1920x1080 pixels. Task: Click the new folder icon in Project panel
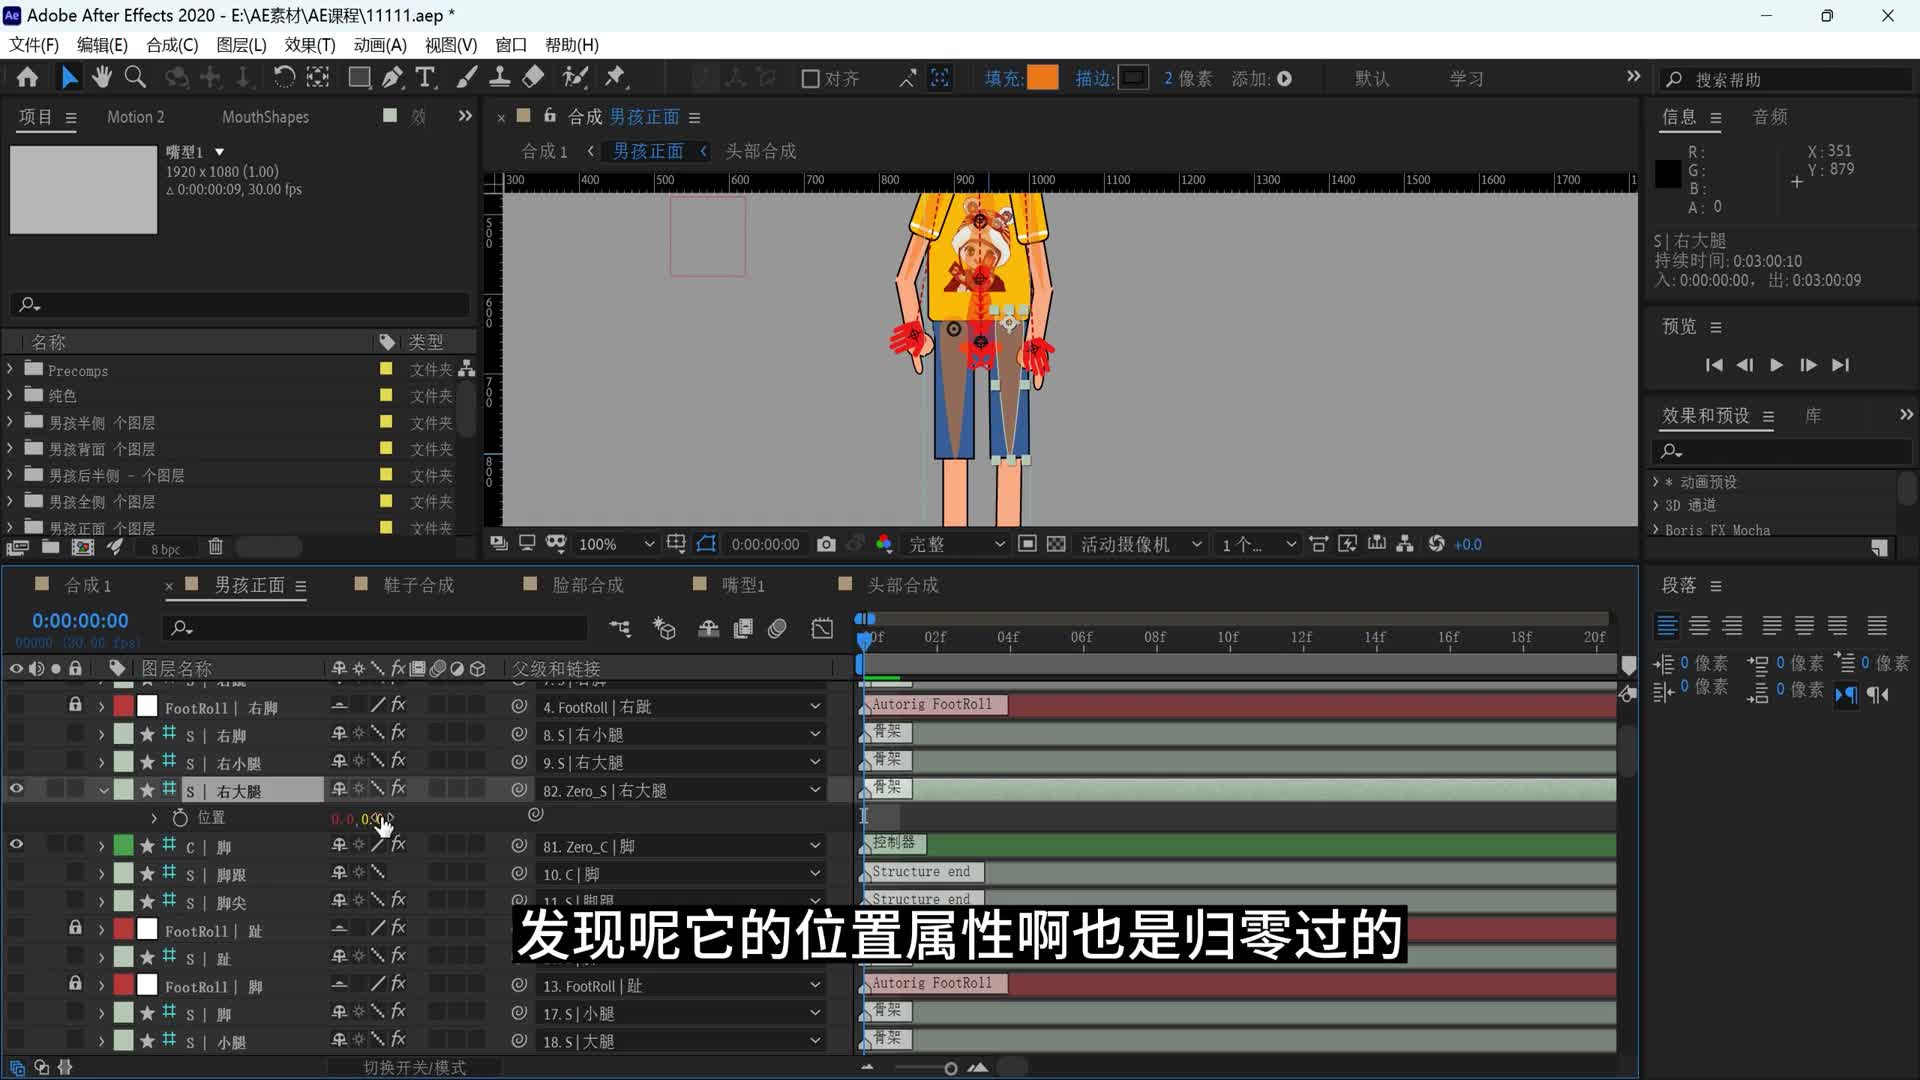50,547
